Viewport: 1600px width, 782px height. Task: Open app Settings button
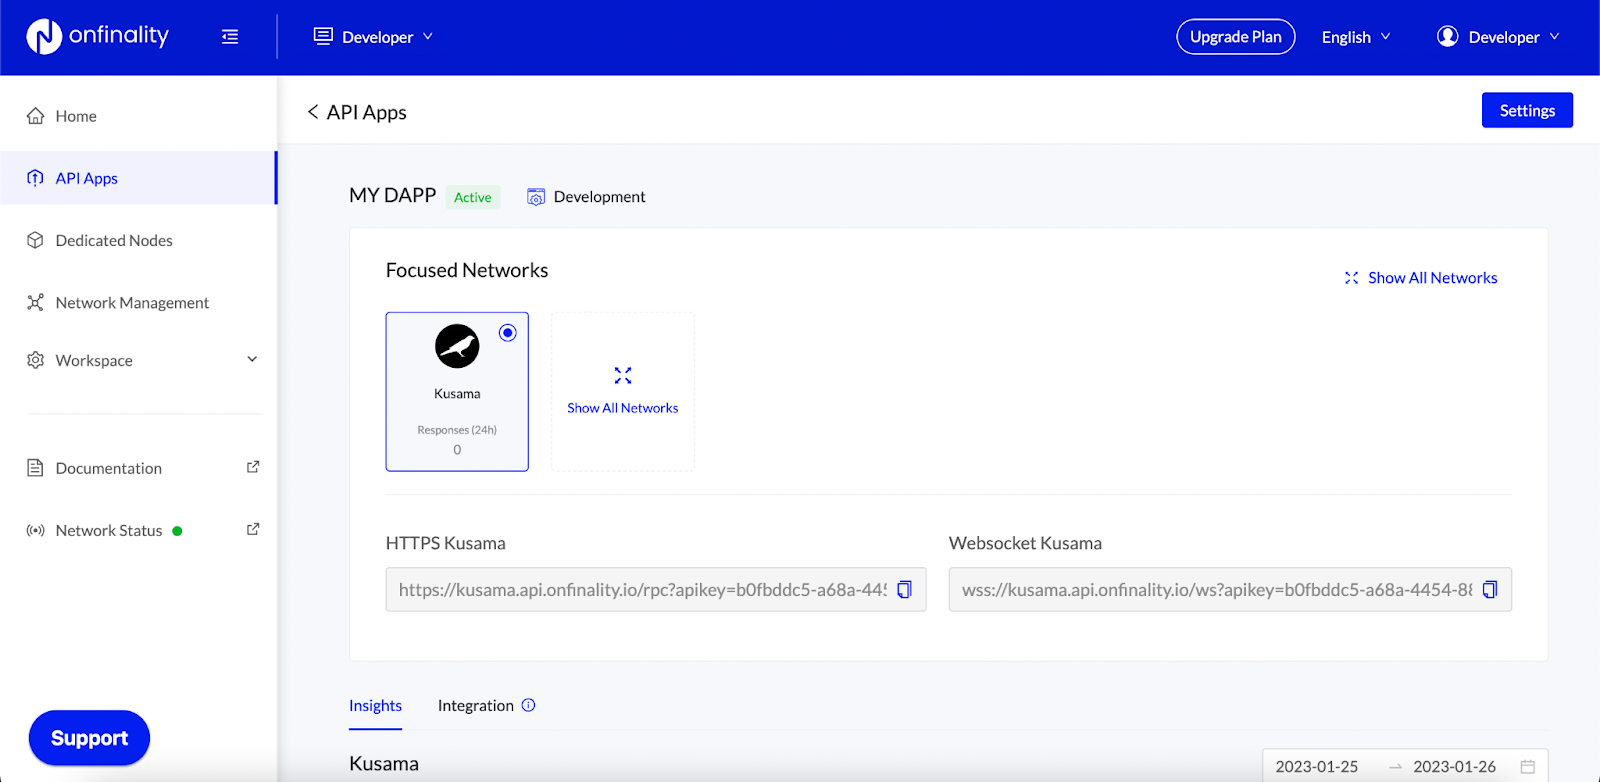point(1527,111)
